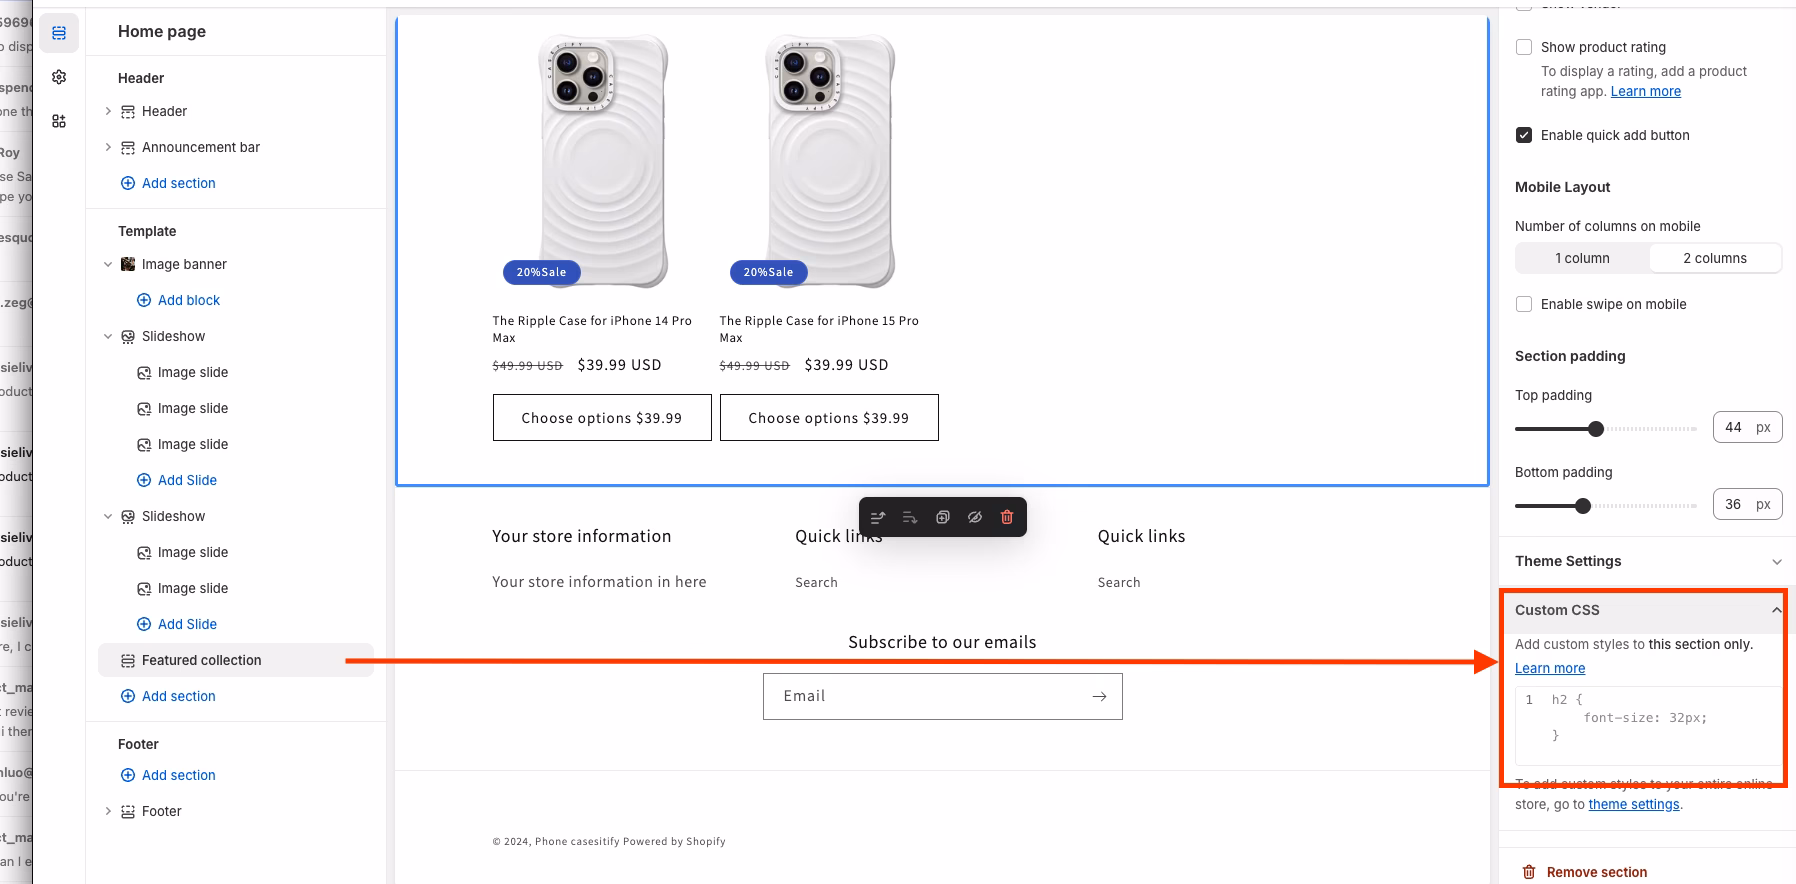
Task: Check the Show product rating checkbox
Action: [1525, 46]
